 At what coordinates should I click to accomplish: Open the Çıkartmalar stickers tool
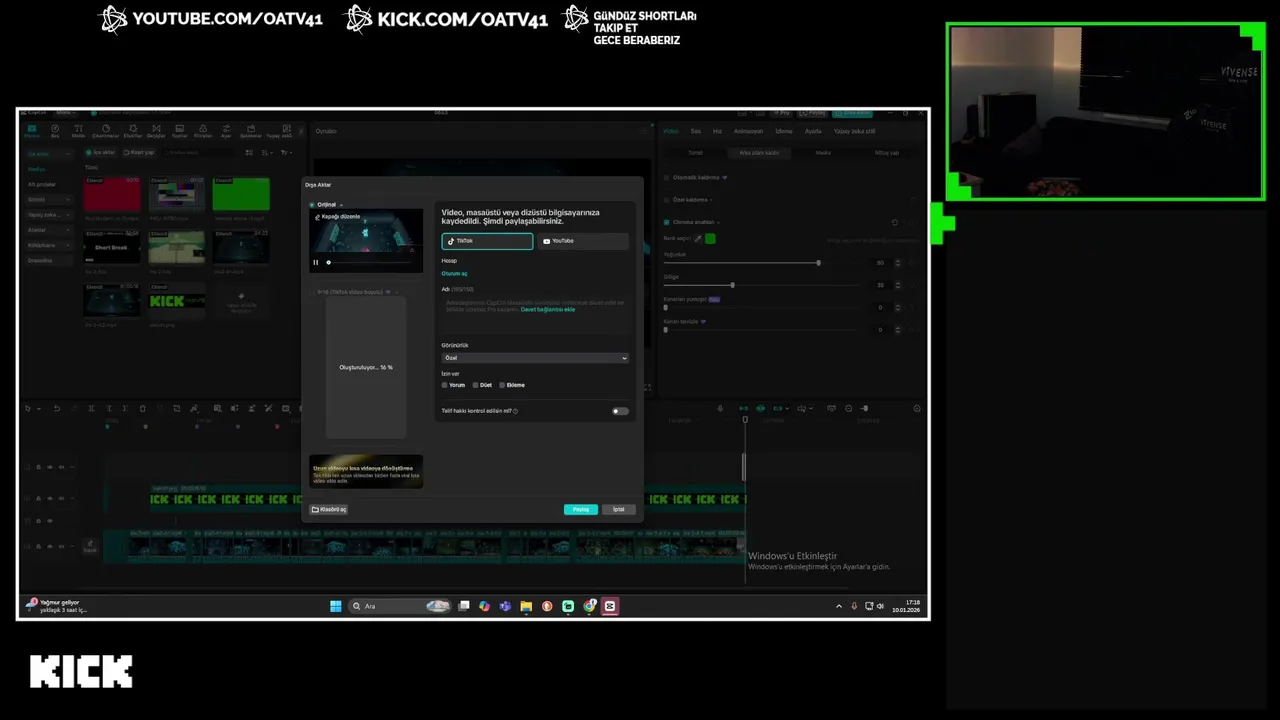[105, 131]
